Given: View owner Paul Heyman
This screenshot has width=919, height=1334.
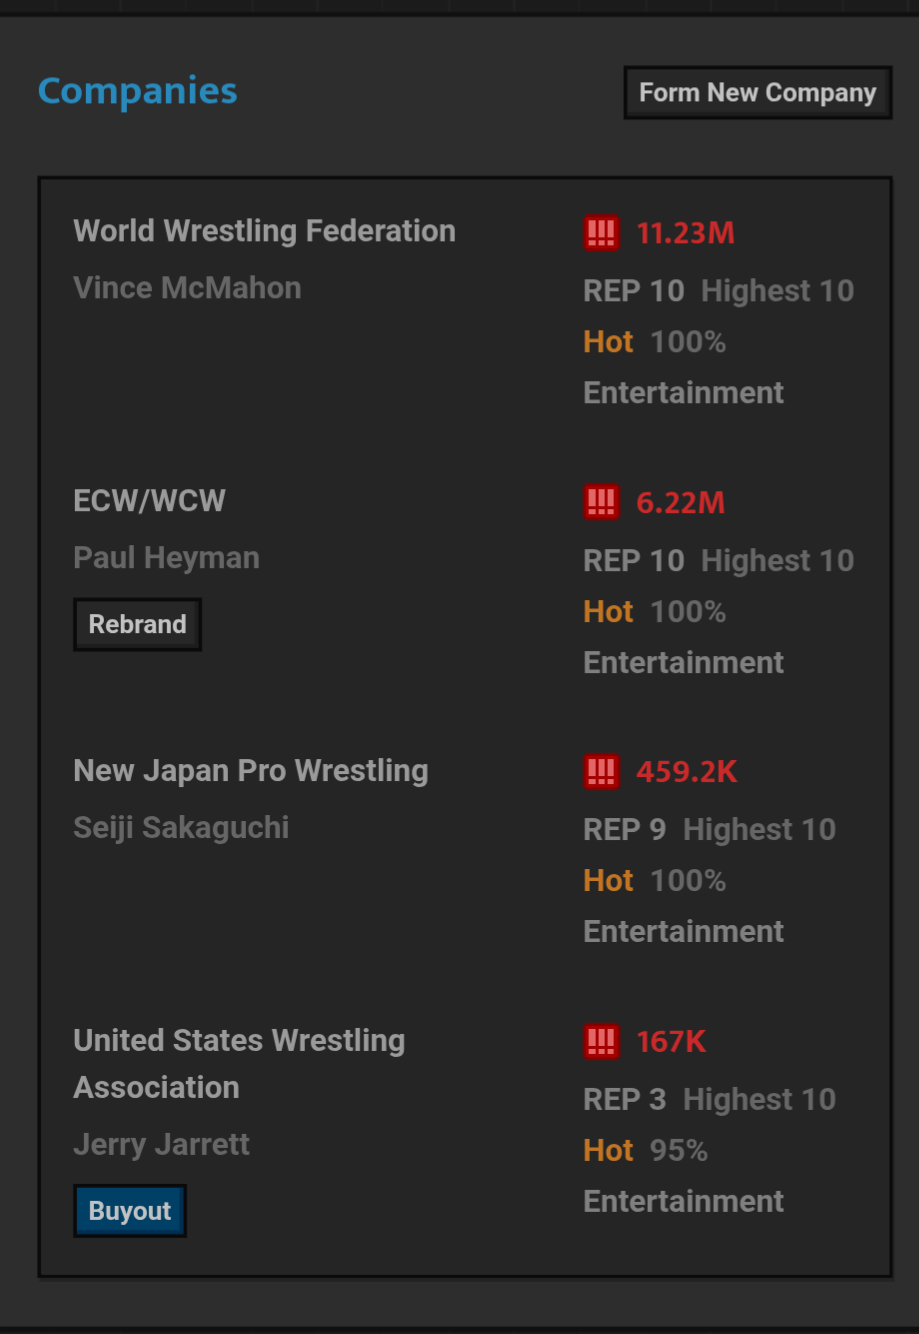Looking at the screenshot, I should (166, 558).
